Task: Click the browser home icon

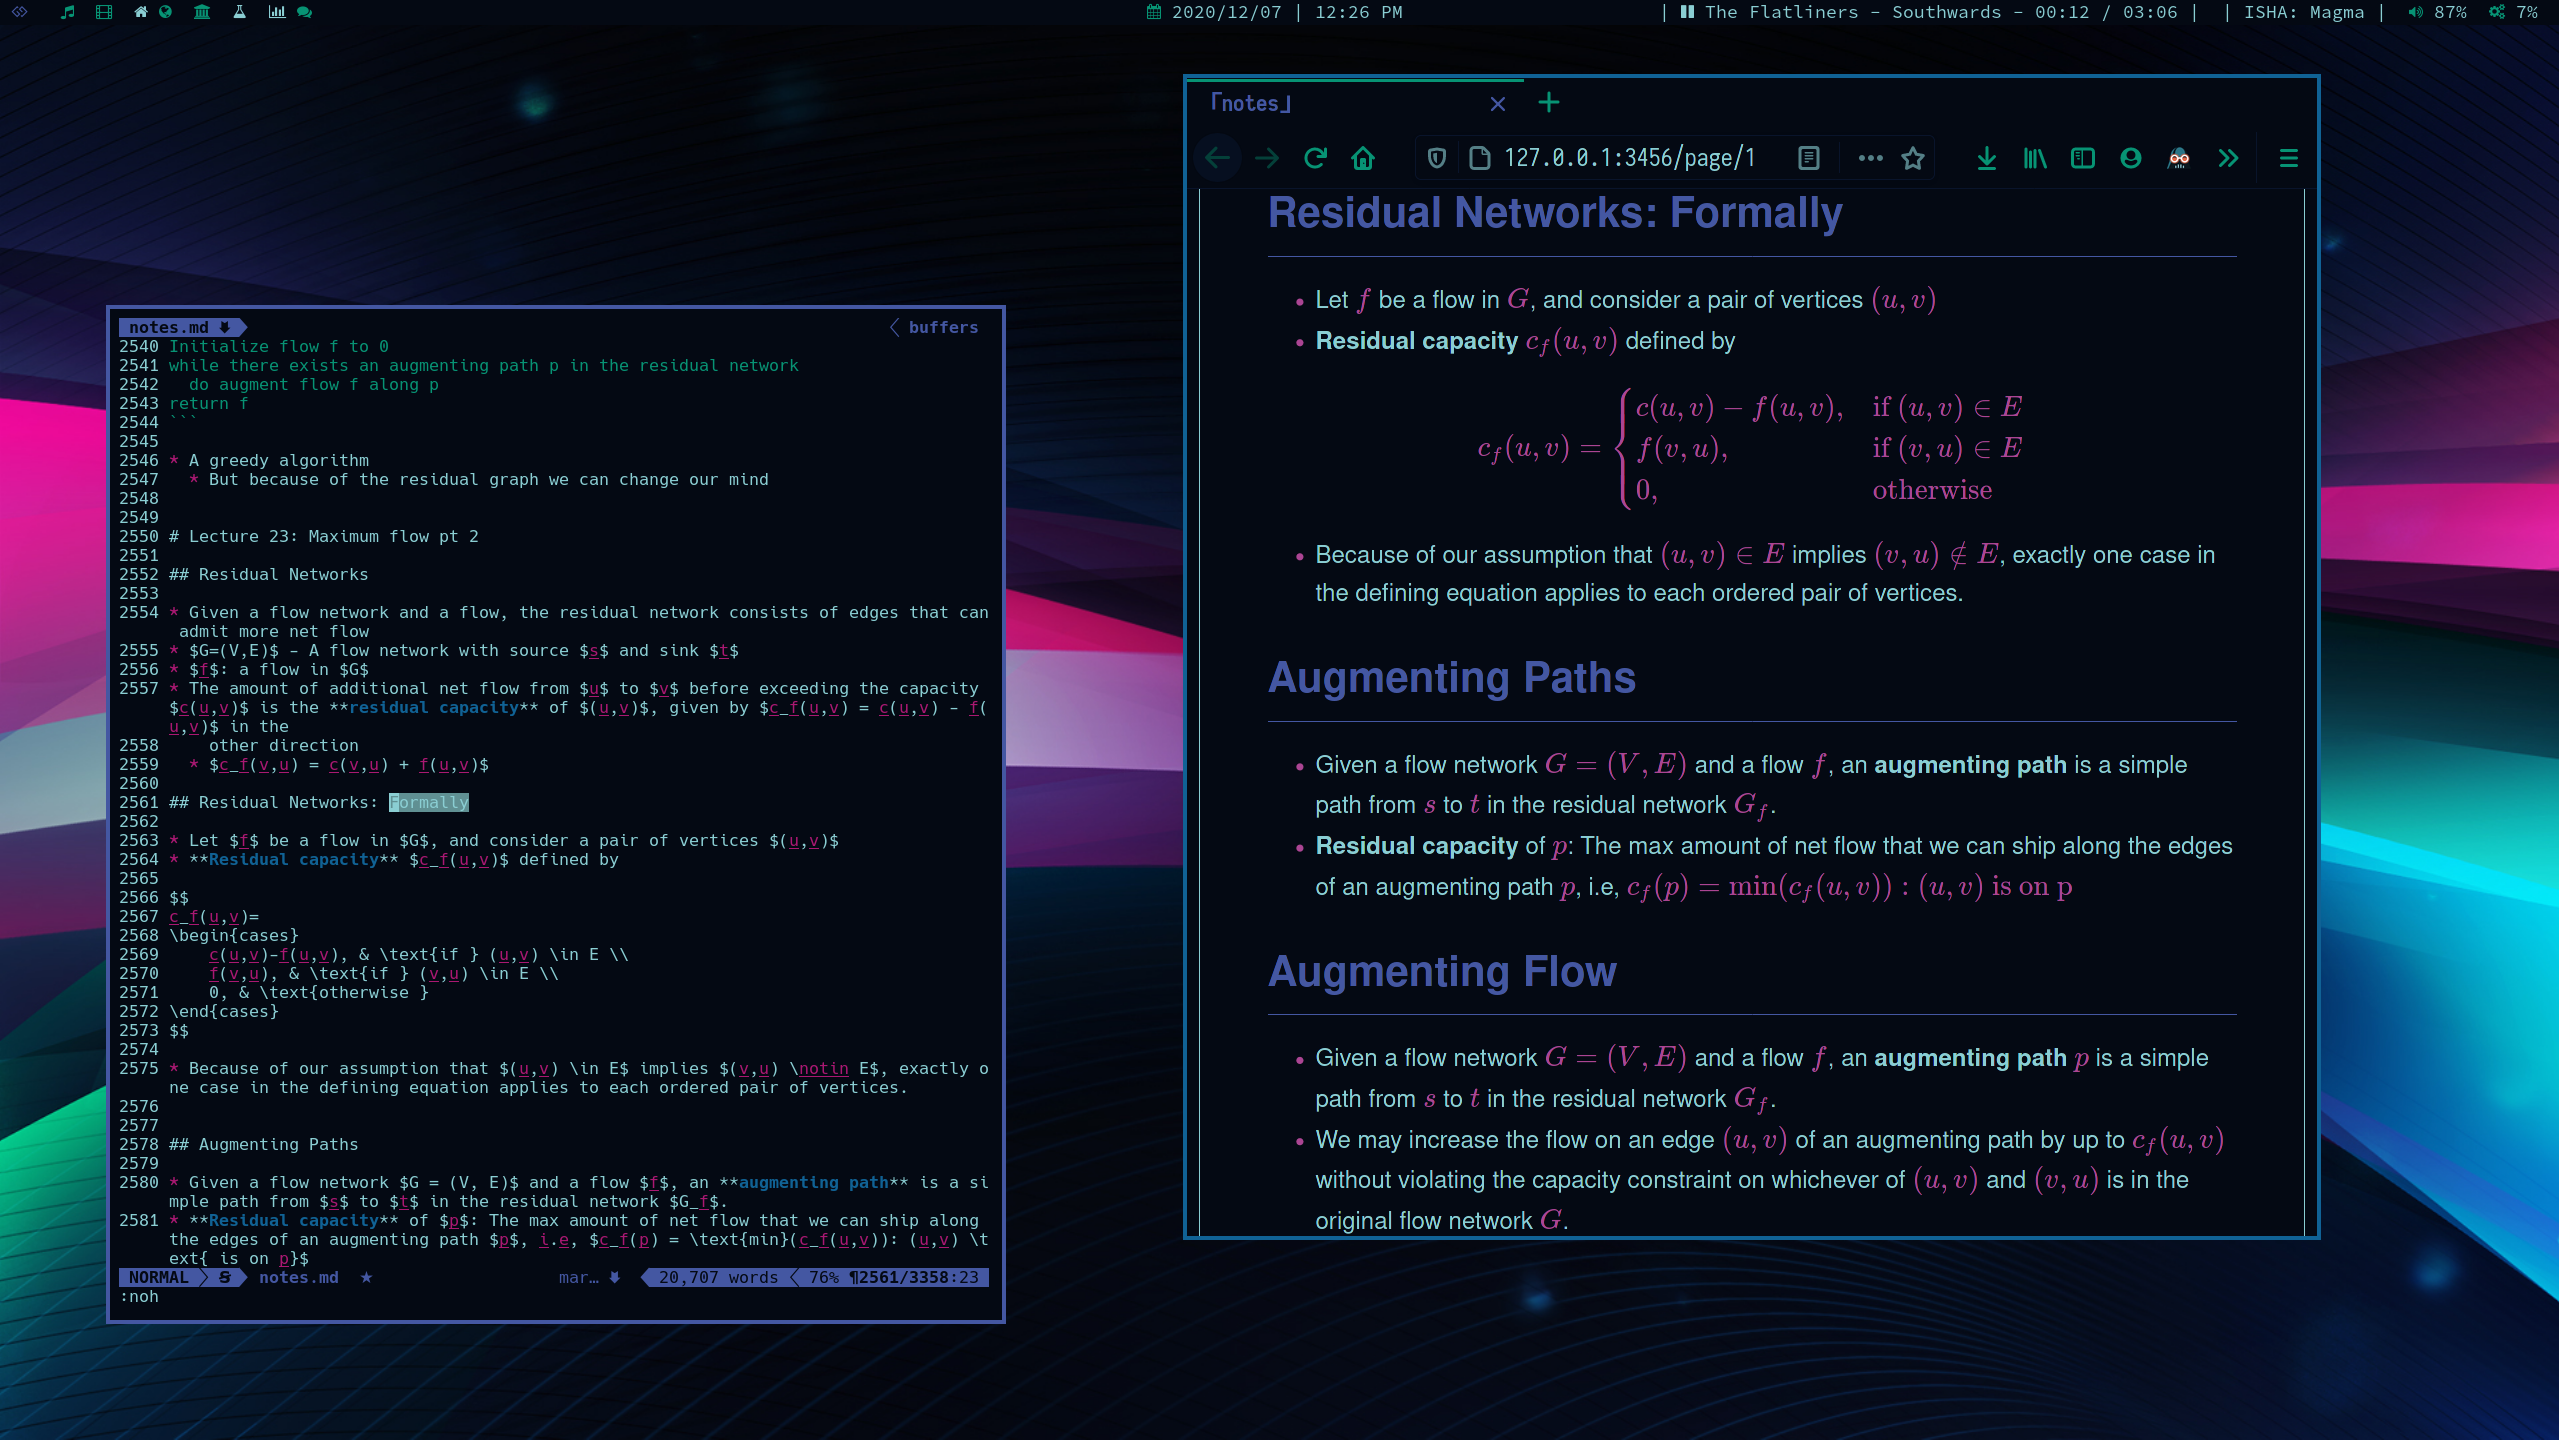Action: [1363, 158]
